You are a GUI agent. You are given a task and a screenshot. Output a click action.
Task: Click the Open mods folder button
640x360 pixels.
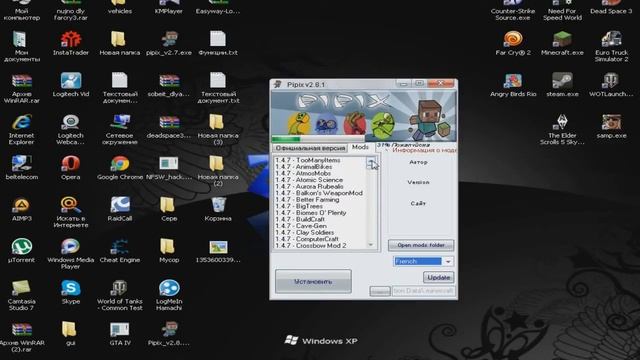coord(421,245)
